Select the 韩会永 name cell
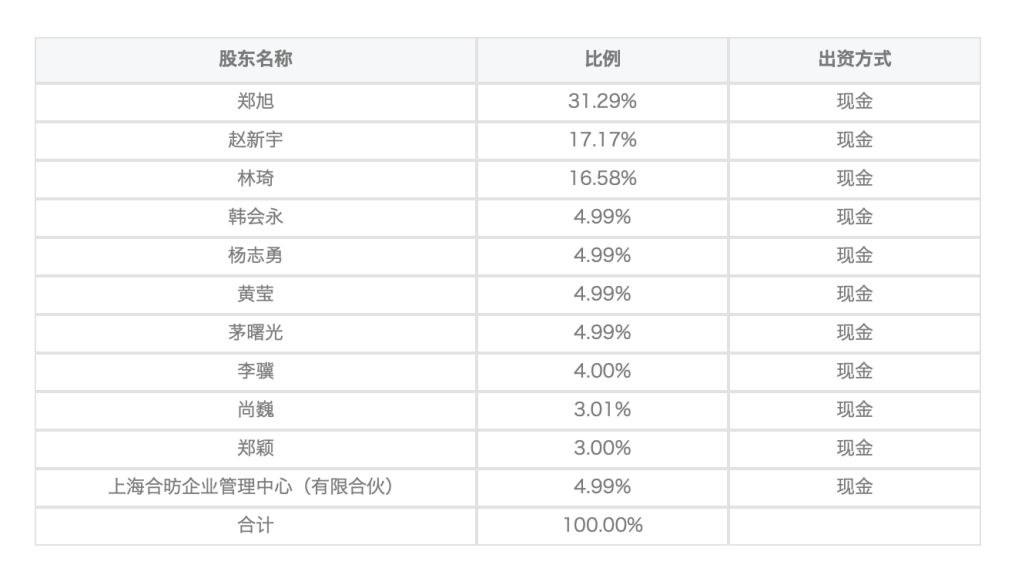This screenshot has width=1015, height=575. tap(255, 217)
